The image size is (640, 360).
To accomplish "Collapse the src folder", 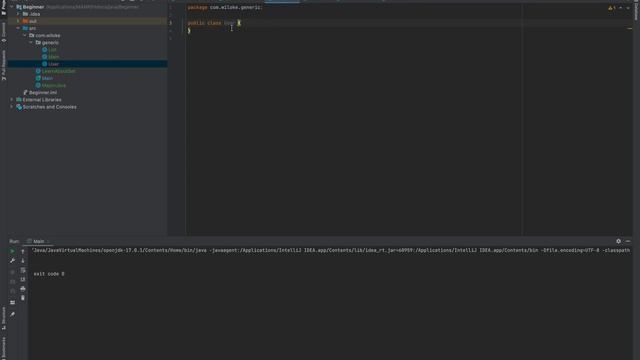I will click(x=18, y=28).
